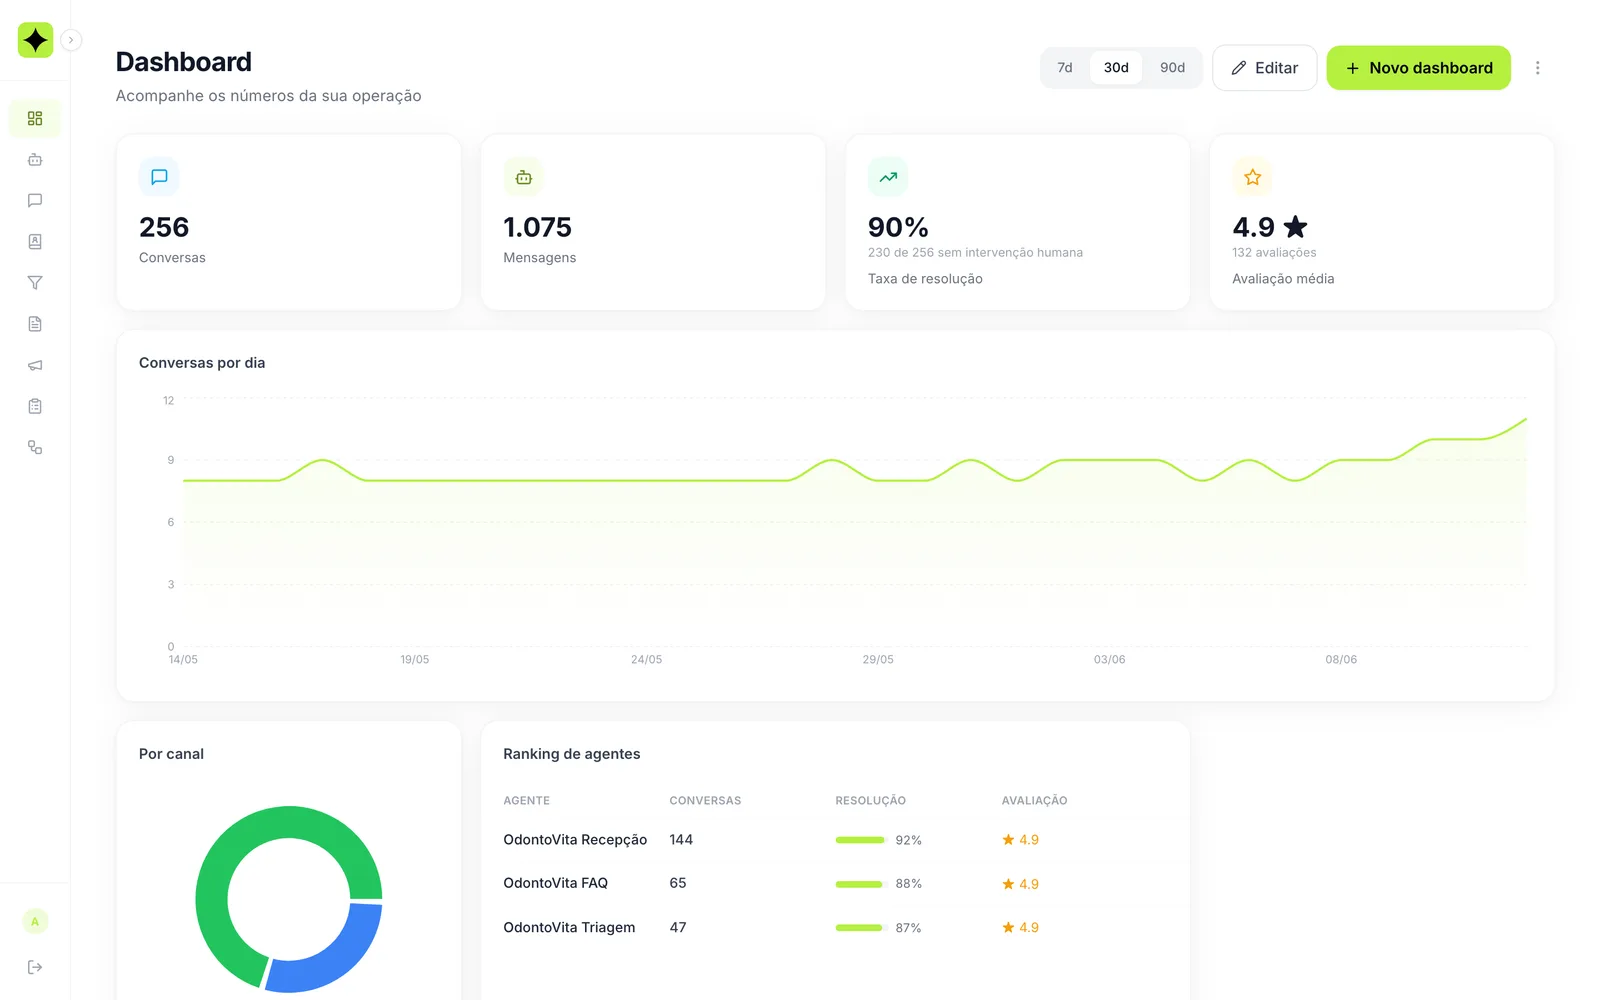Click the user avatar 'A' in sidebar

pos(35,922)
